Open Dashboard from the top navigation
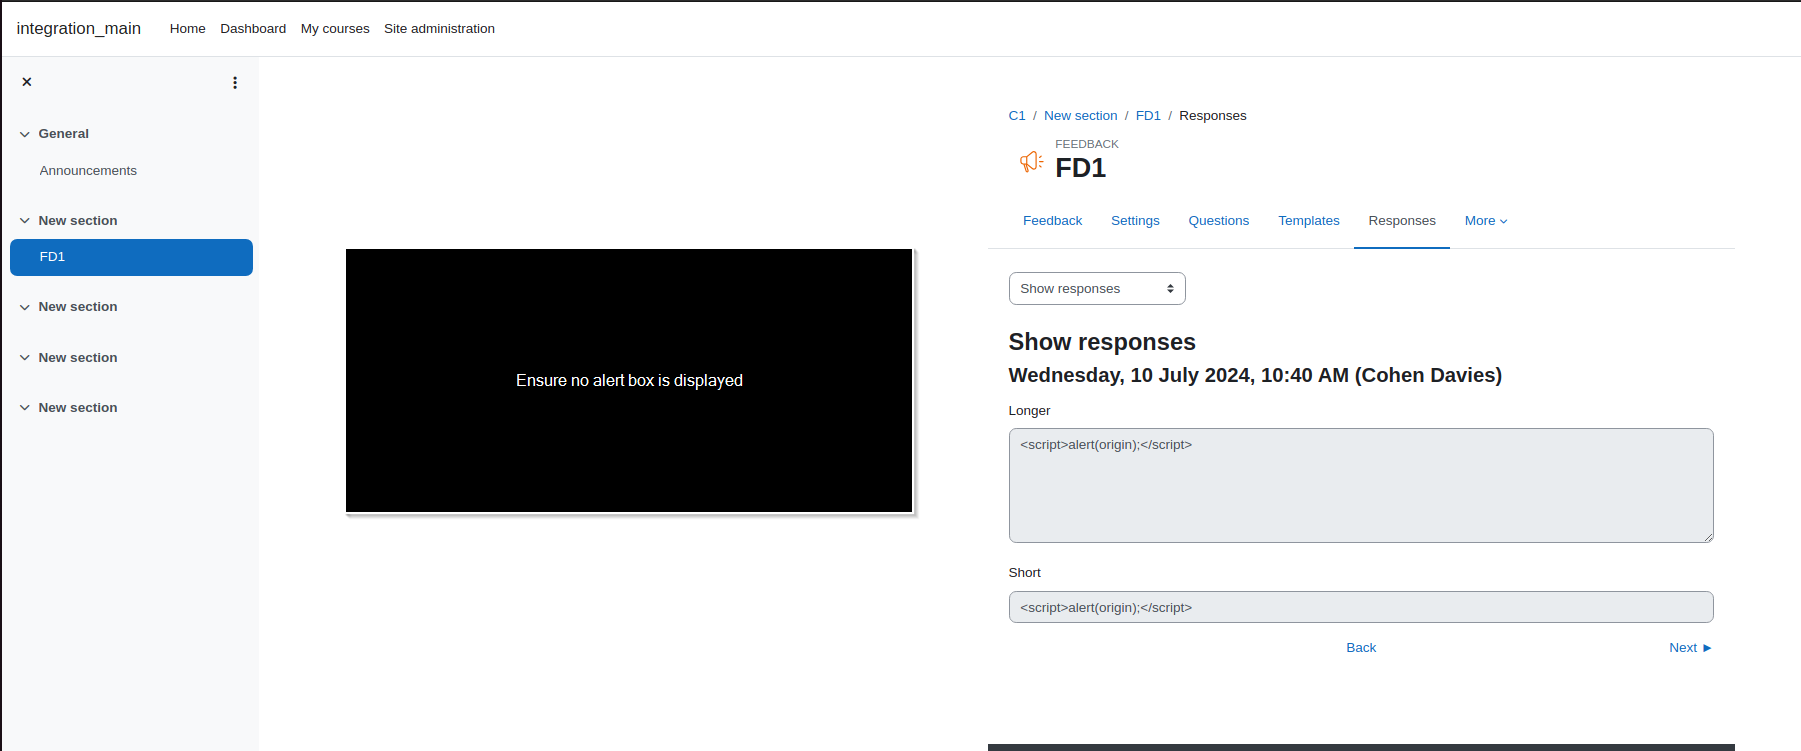The height and width of the screenshot is (751, 1801). click(253, 29)
